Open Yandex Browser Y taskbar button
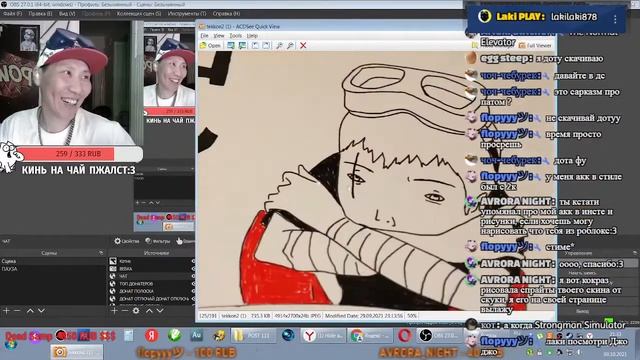 pos(323,336)
